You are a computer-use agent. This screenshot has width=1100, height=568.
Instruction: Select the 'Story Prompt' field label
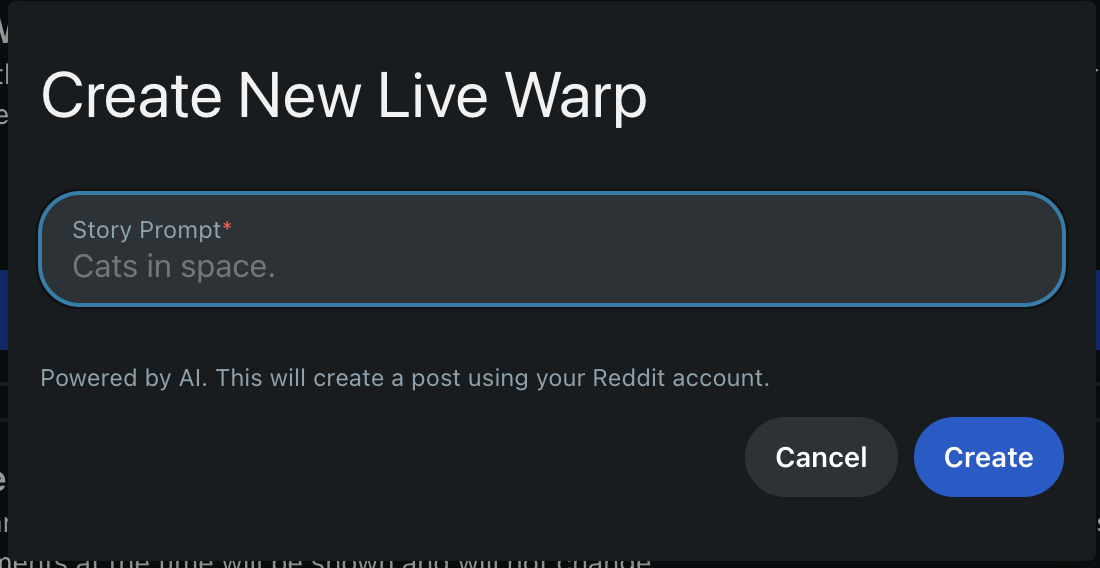(x=147, y=230)
